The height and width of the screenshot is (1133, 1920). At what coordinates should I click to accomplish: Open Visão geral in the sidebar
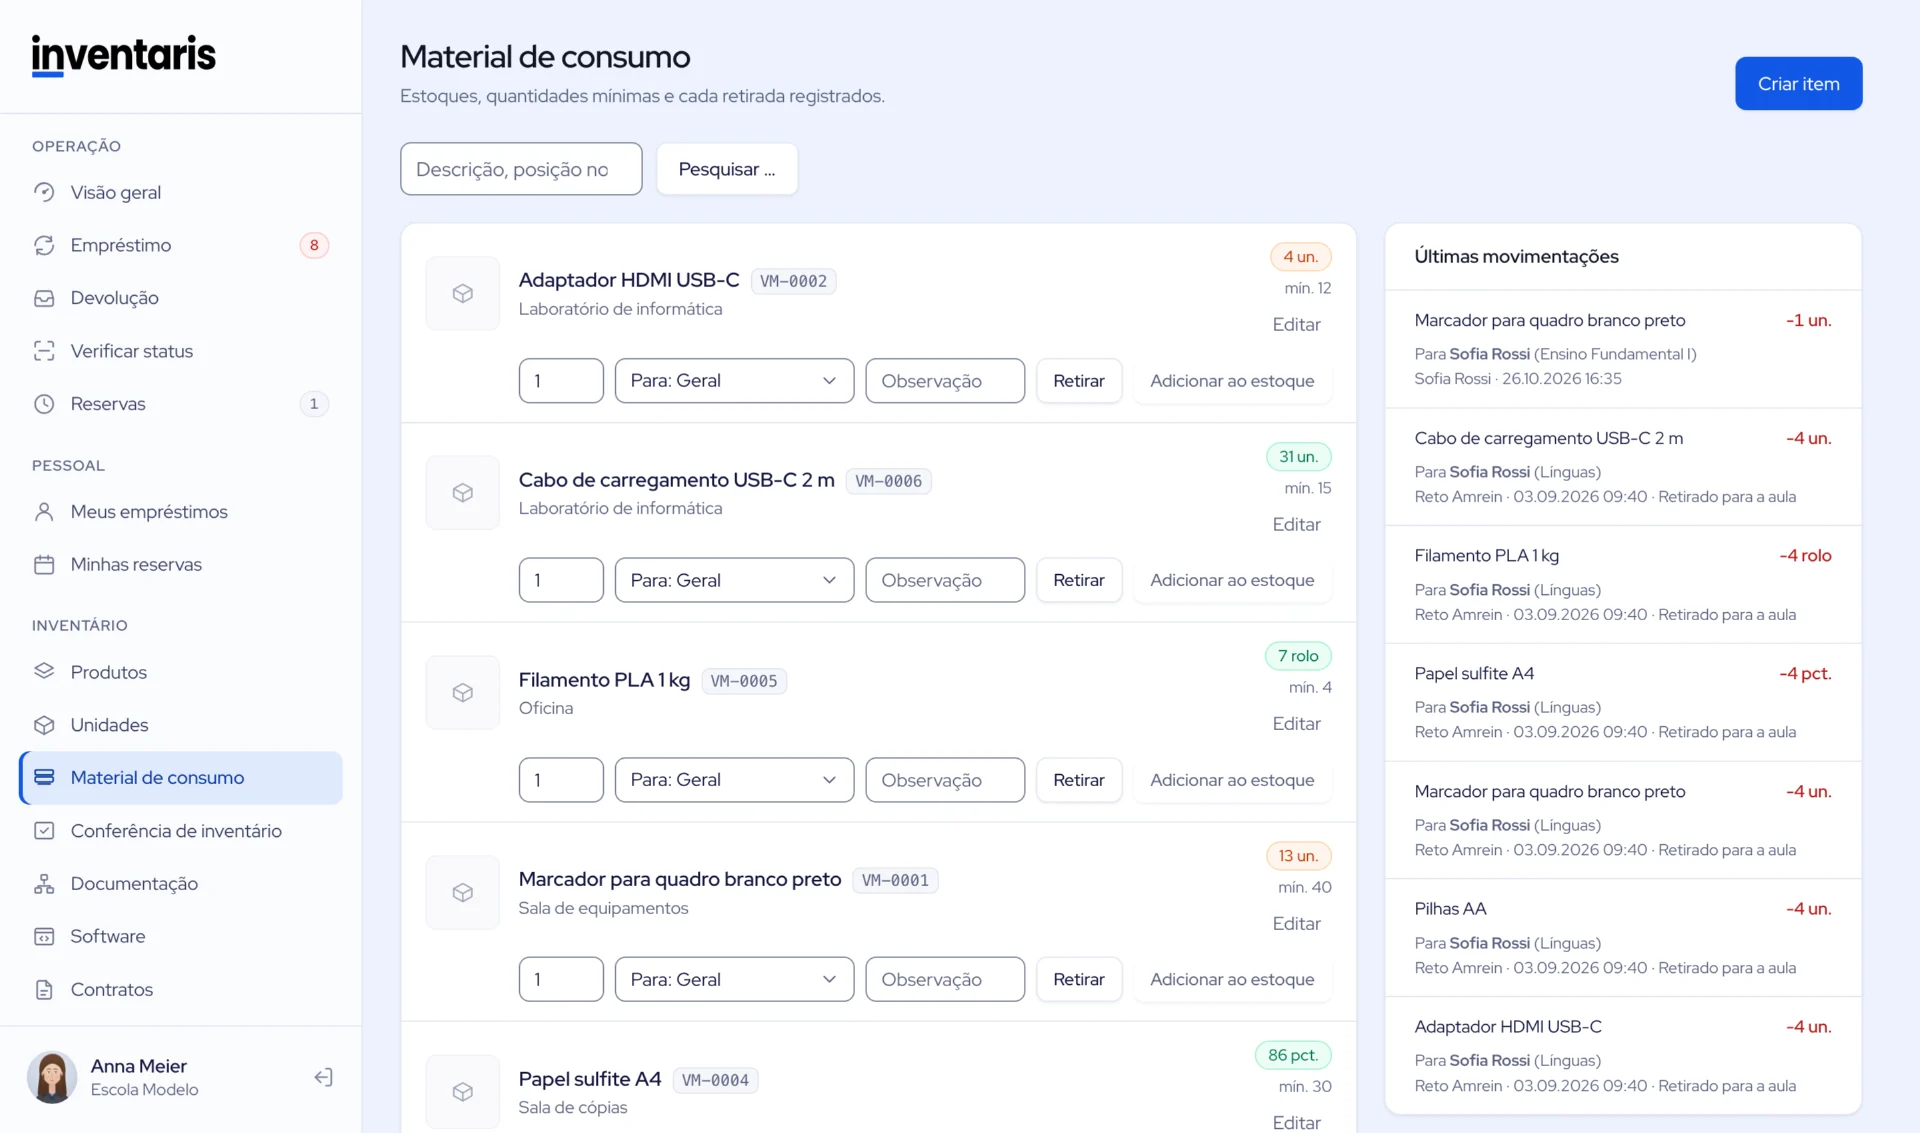pyautogui.click(x=181, y=192)
